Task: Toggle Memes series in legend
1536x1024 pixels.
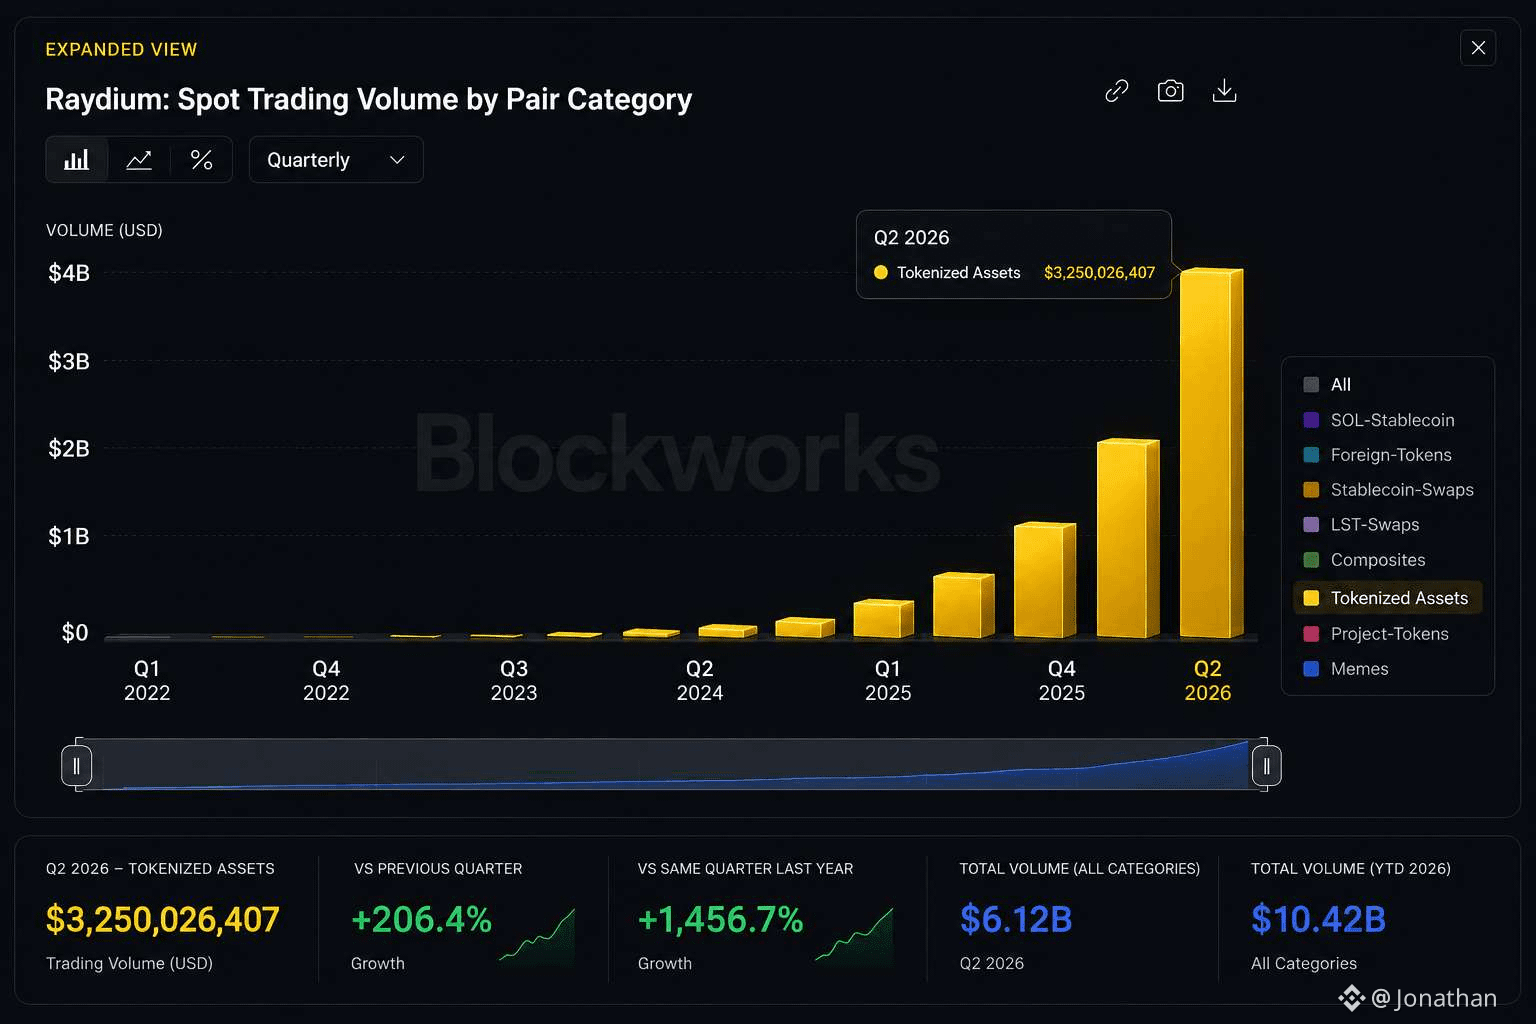Action: [x=1346, y=669]
